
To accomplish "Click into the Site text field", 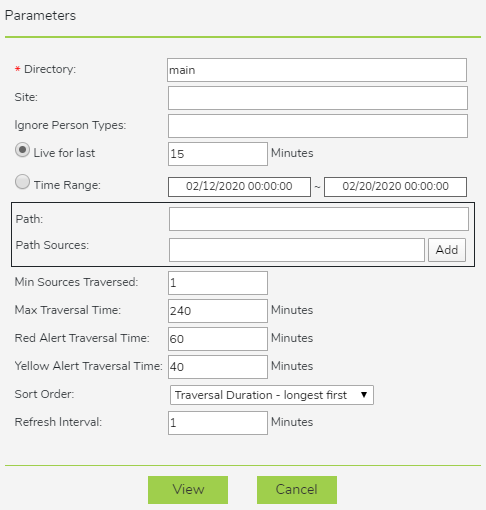I will pyautogui.click(x=318, y=98).
